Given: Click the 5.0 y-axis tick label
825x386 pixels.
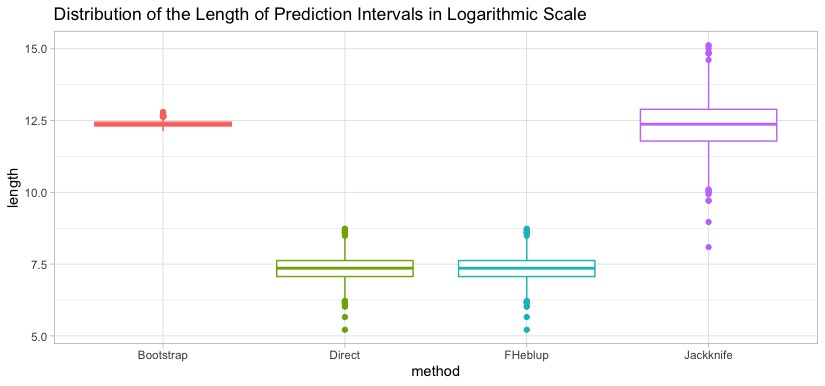Looking at the screenshot, I should click(x=38, y=336).
